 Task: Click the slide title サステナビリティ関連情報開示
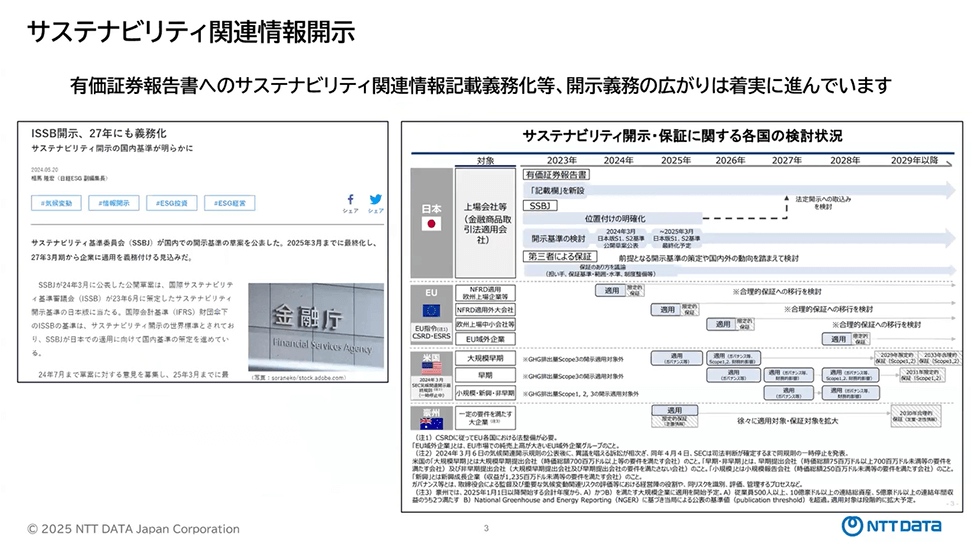point(191,32)
